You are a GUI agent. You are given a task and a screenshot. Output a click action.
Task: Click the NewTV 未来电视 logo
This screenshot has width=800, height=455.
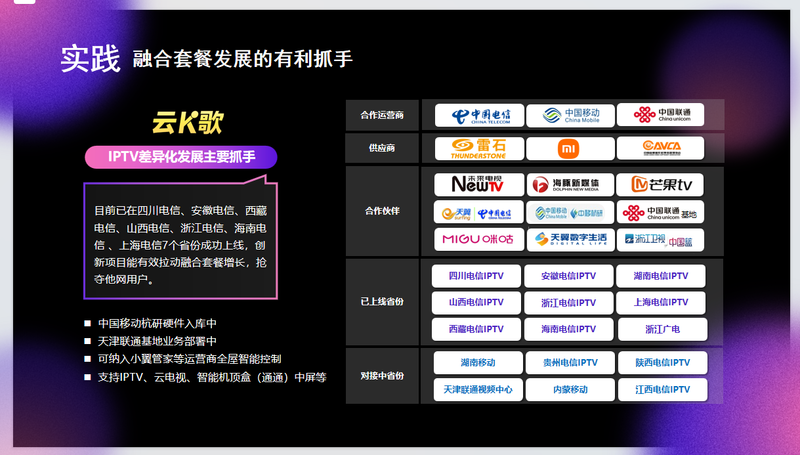(x=478, y=185)
